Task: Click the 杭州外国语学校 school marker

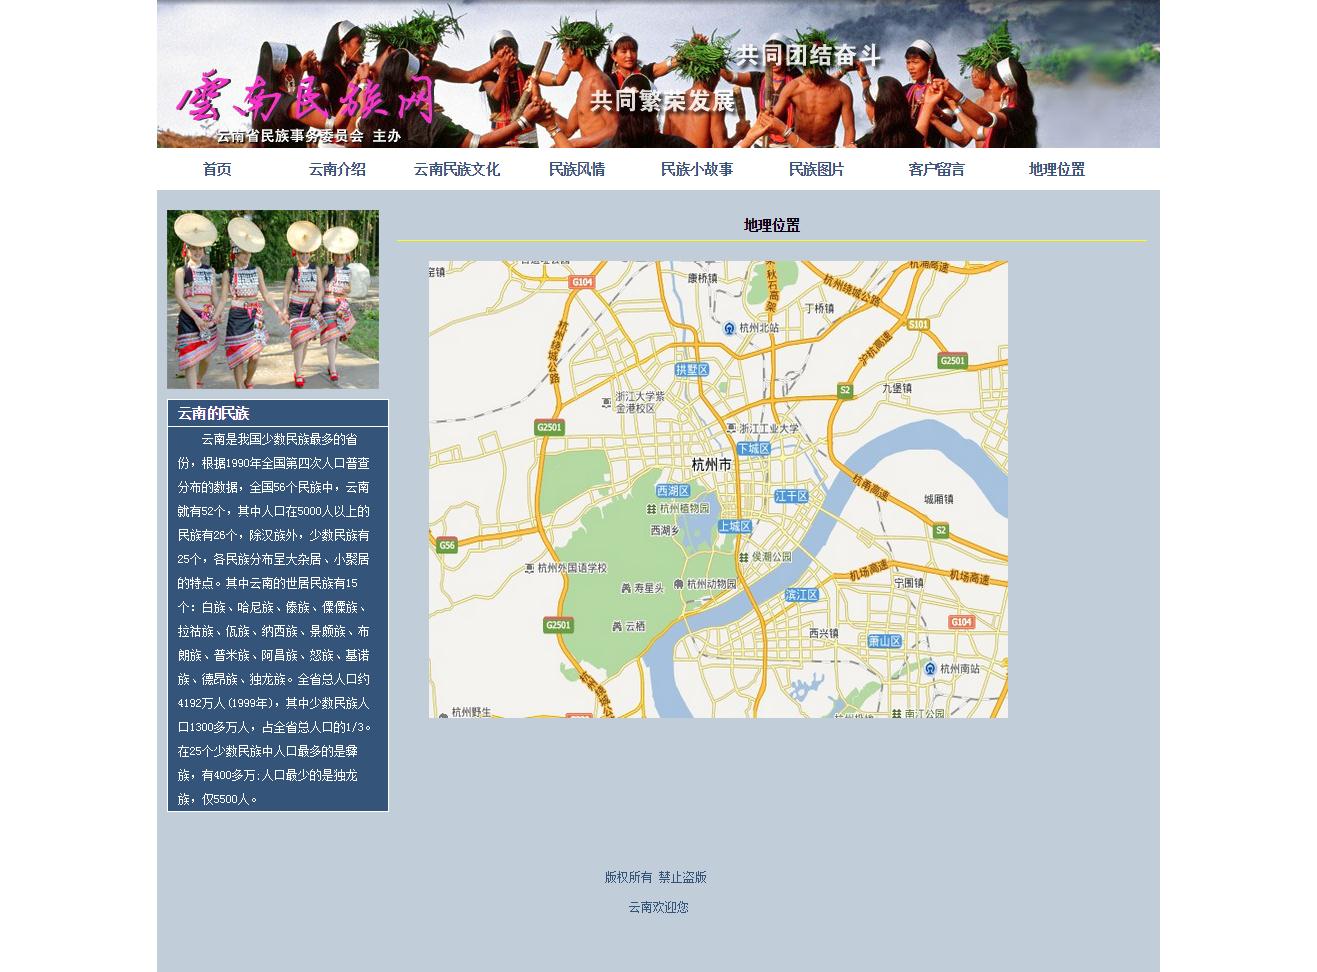Action: pos(530,568)
